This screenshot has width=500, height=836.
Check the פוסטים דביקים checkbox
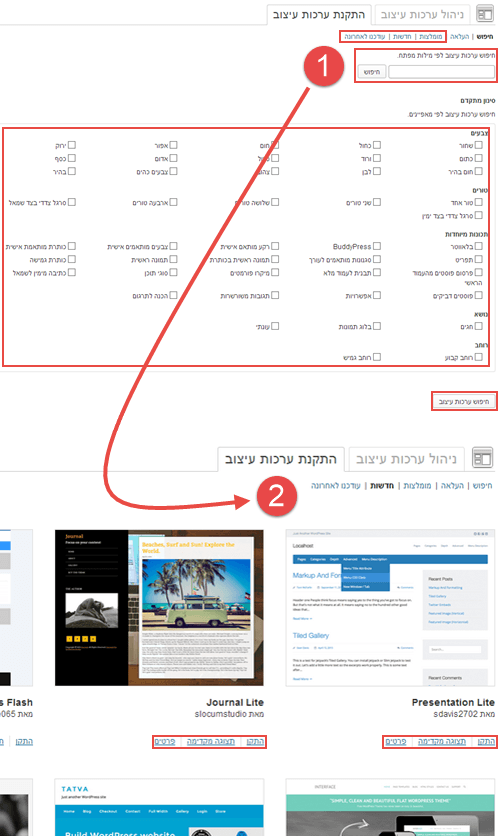point(479,295)
